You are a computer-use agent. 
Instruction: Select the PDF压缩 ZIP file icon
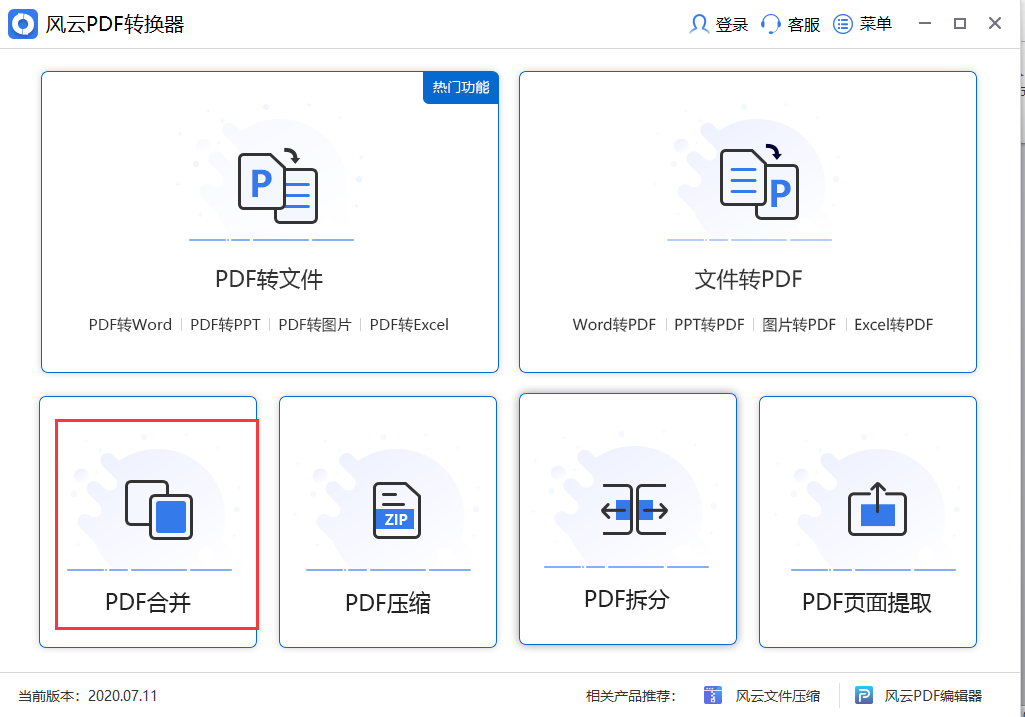tap(397, 510)
